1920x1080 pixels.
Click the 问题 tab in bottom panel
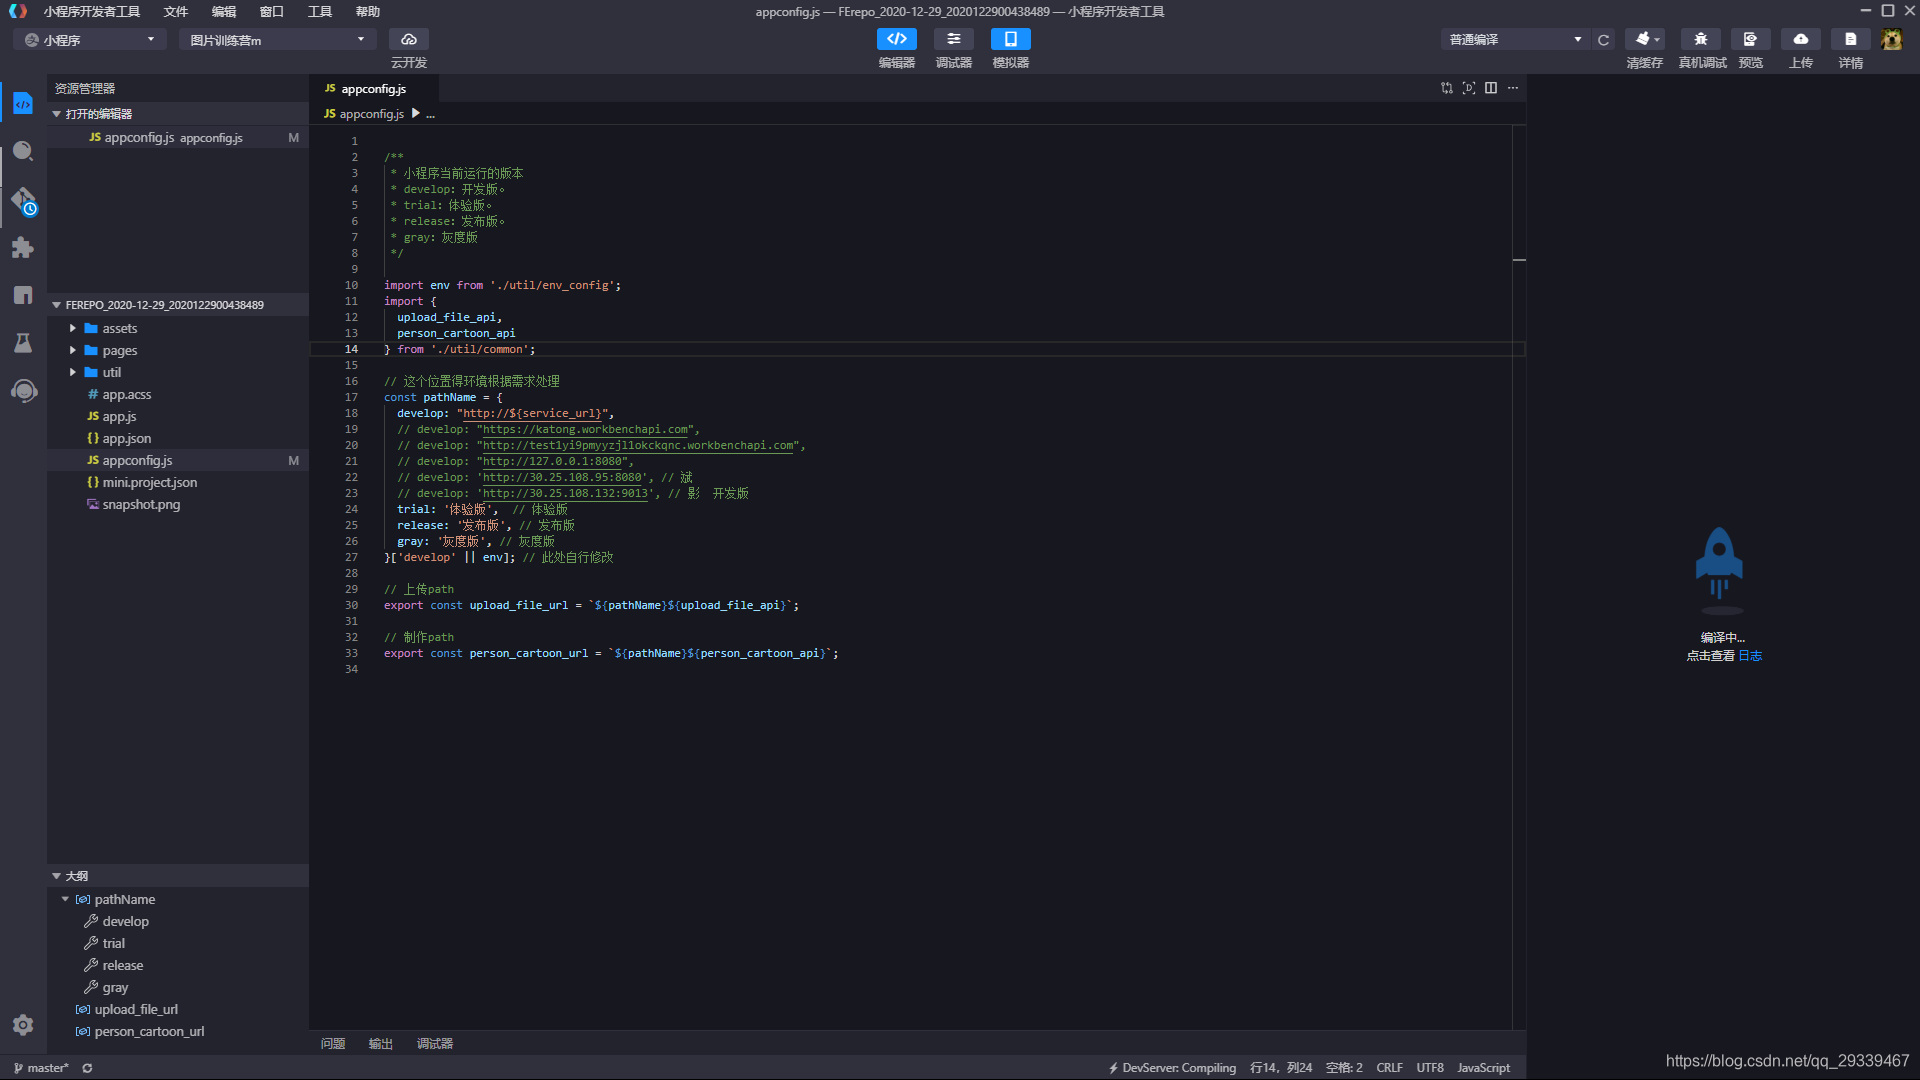click(332, 1042)
